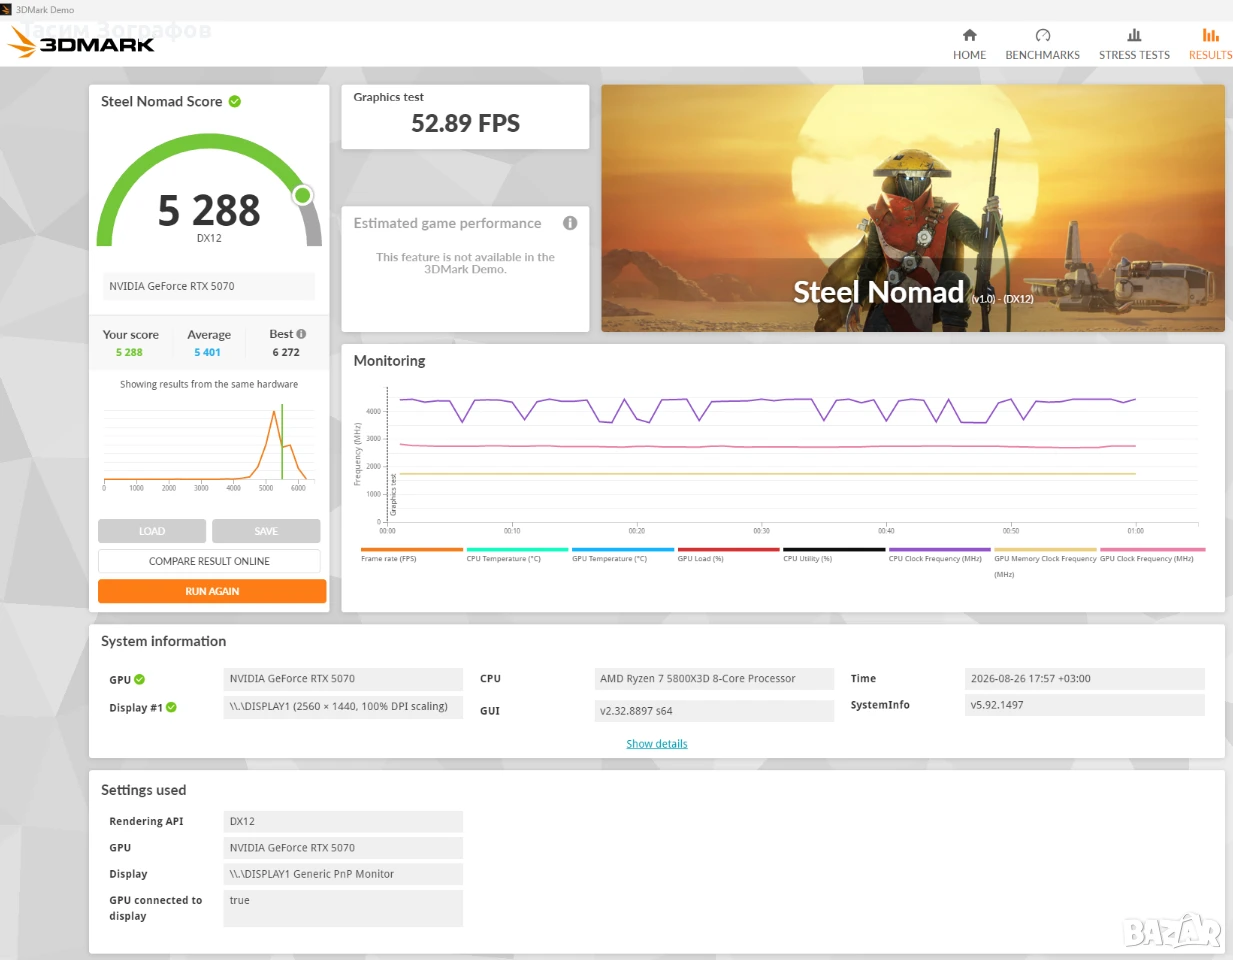
Task: Click the green validation check next to Steel Nomad Score
Action: (235, 101)
